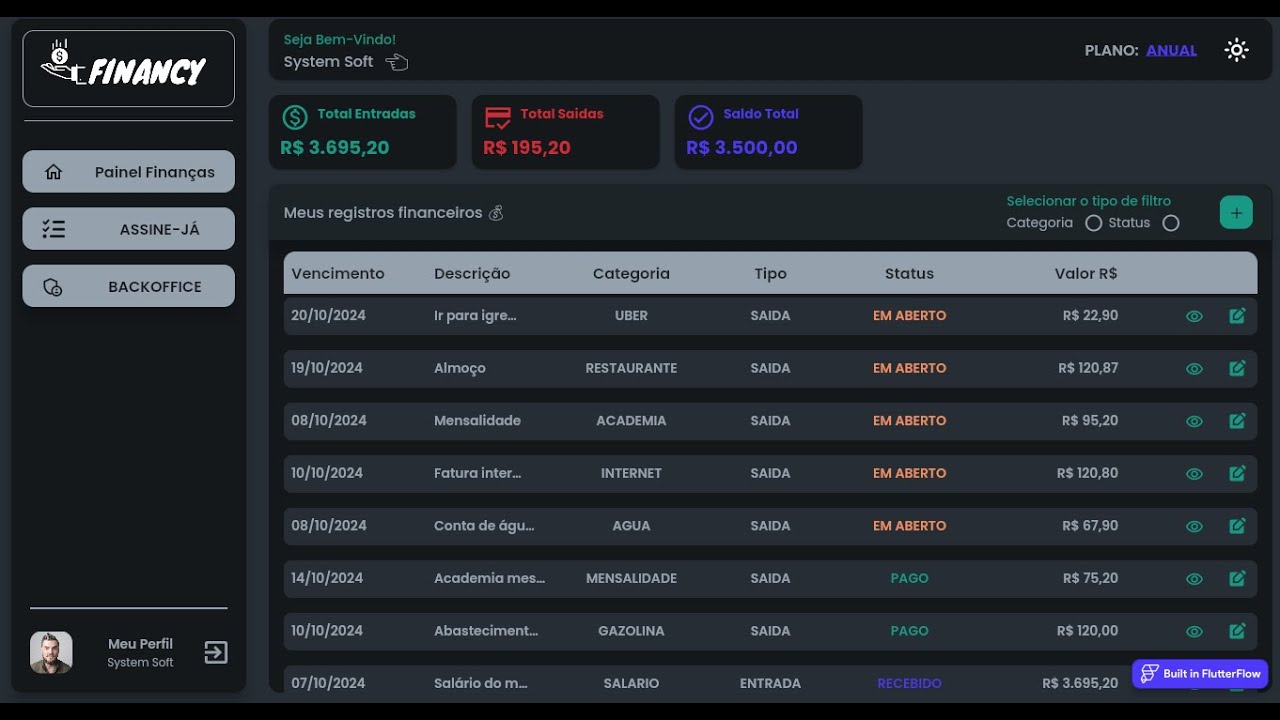1280x720 pixels.
Task: Select the Status filter radio button
Action: (x=1171, y=223)
